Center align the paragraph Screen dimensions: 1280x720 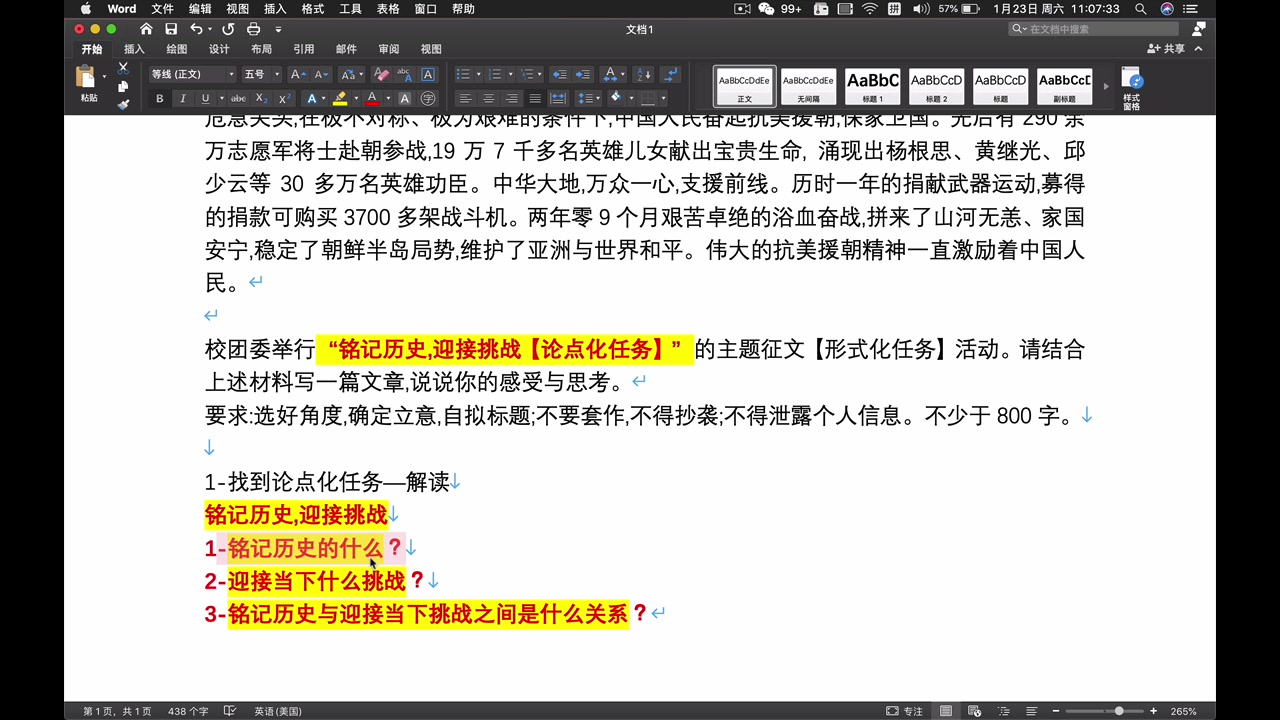pos(488,98)
